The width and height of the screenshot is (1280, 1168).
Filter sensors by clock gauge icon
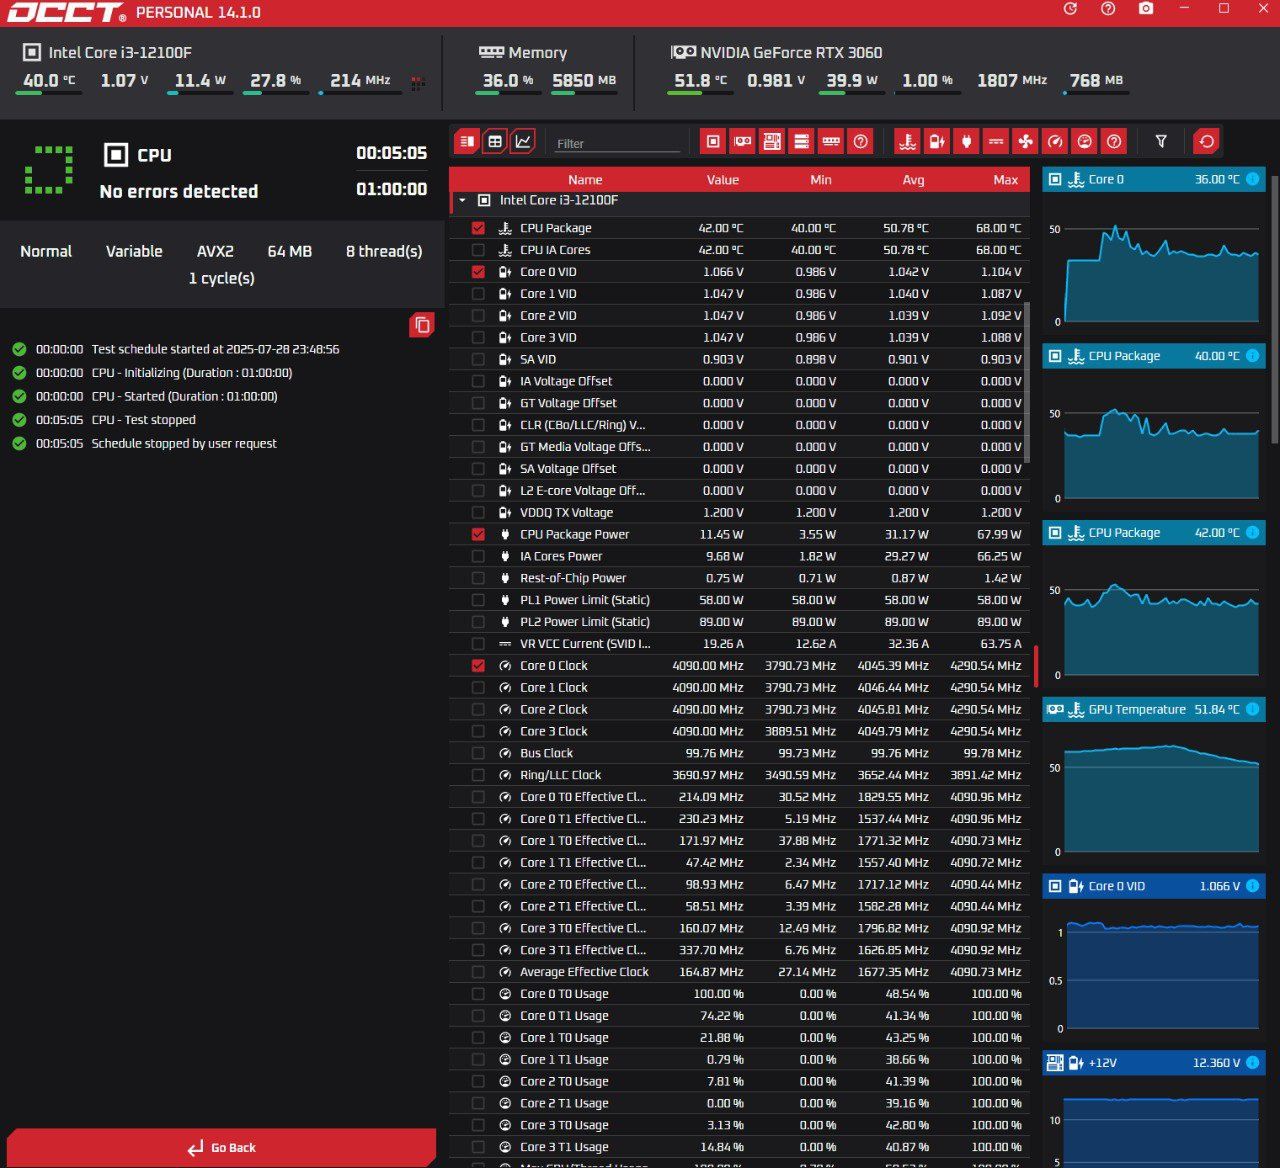(x=1054, y=142)
